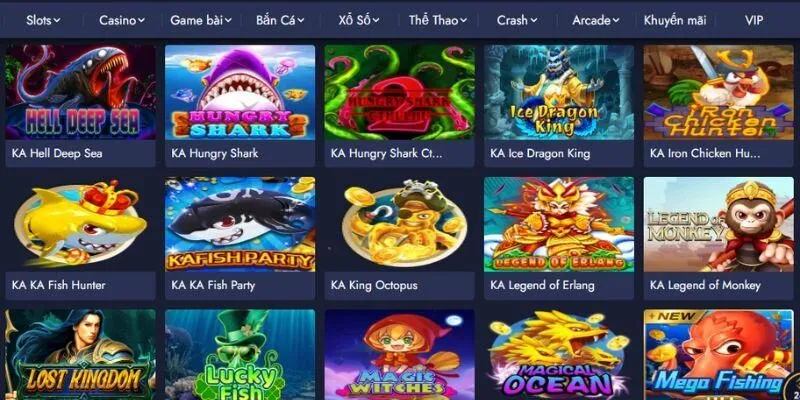This screenshot has height=400, width=800.
Task: Open the KA Hell Deep Sea game thumbnail
Action: click(80, 92)
